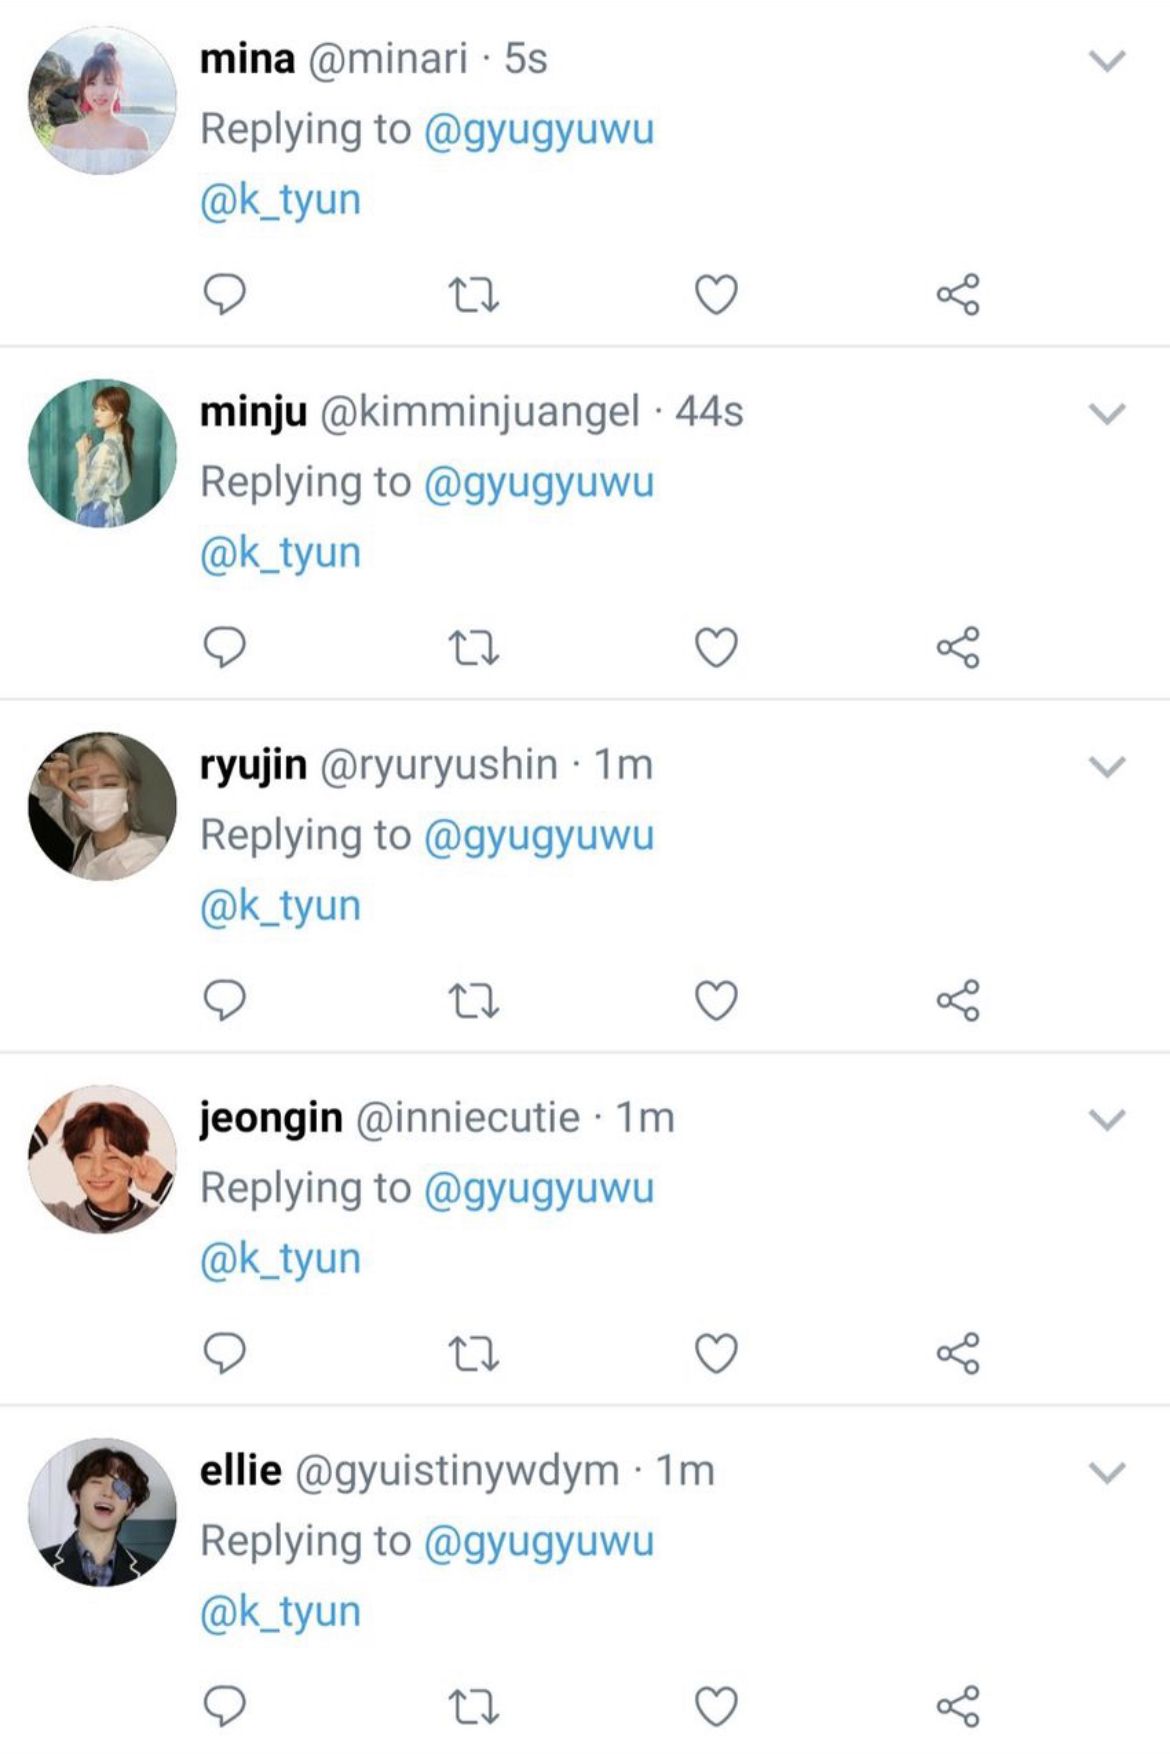Like ryujin's tweet with the heart

pyautogui.click(x=716, y=1001)
